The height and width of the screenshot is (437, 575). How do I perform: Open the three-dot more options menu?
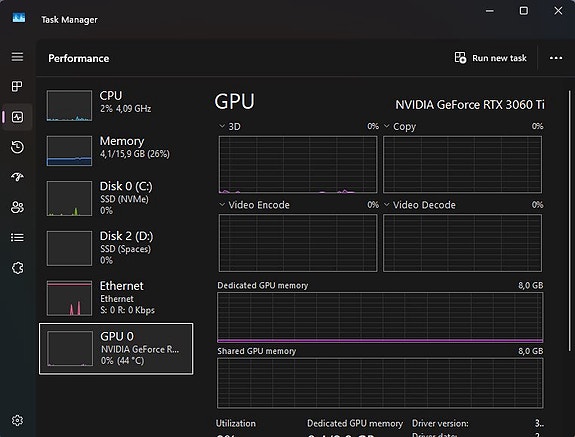(x=556, y=58)
